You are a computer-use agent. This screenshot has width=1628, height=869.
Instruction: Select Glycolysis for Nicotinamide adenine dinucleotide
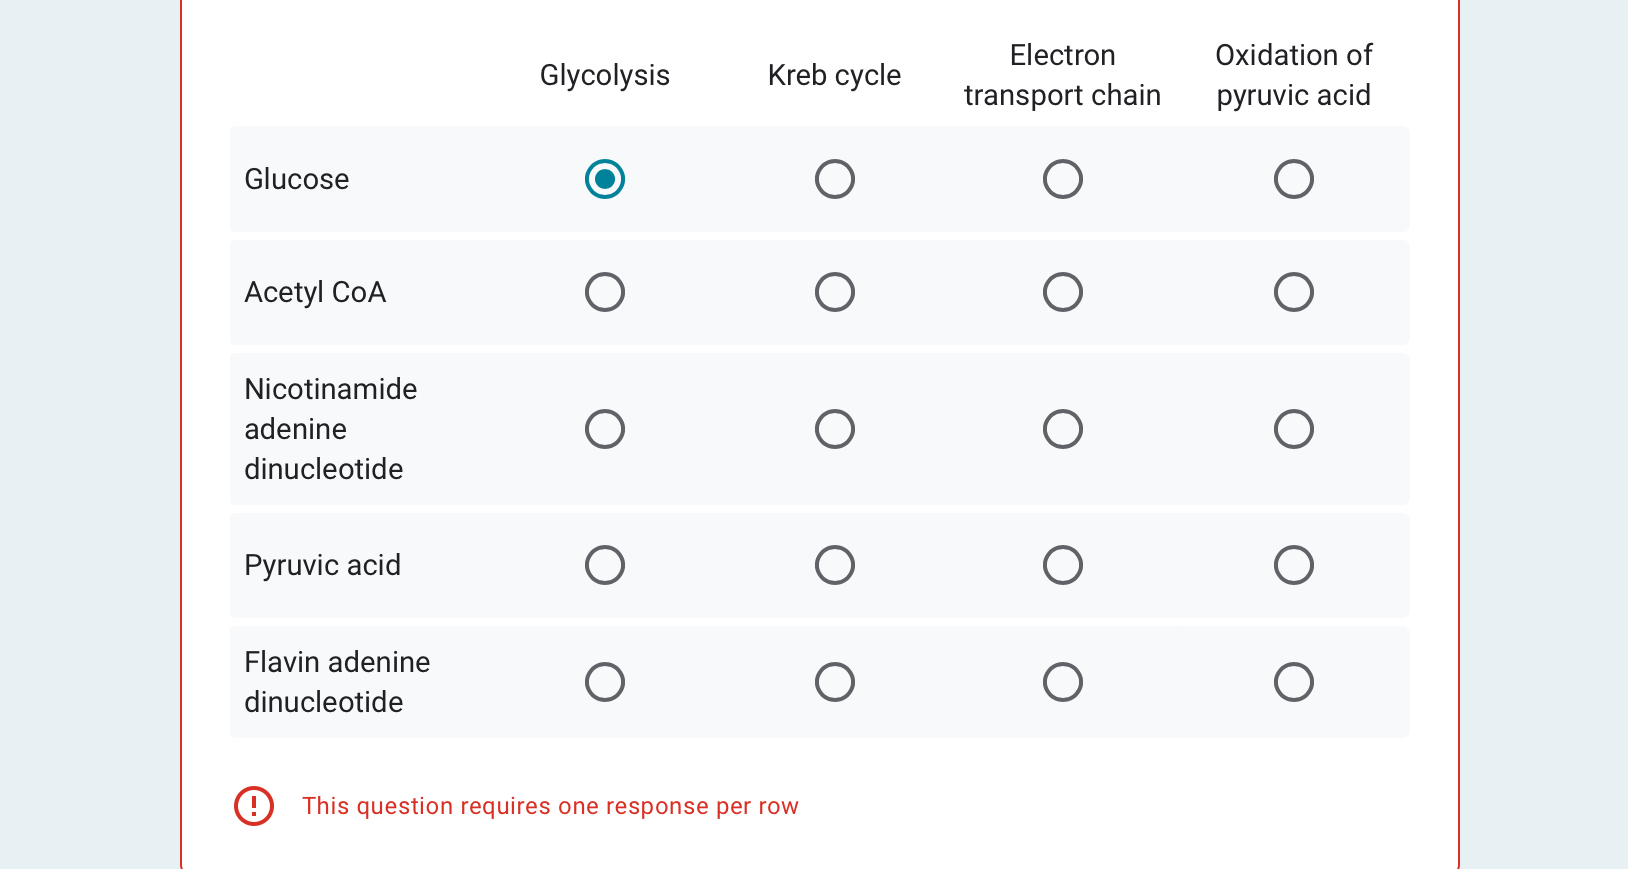604,428
